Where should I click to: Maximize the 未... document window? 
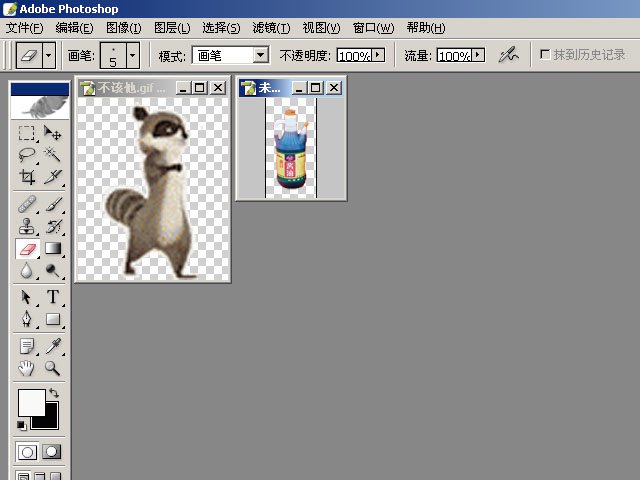[x=316, y=88]
